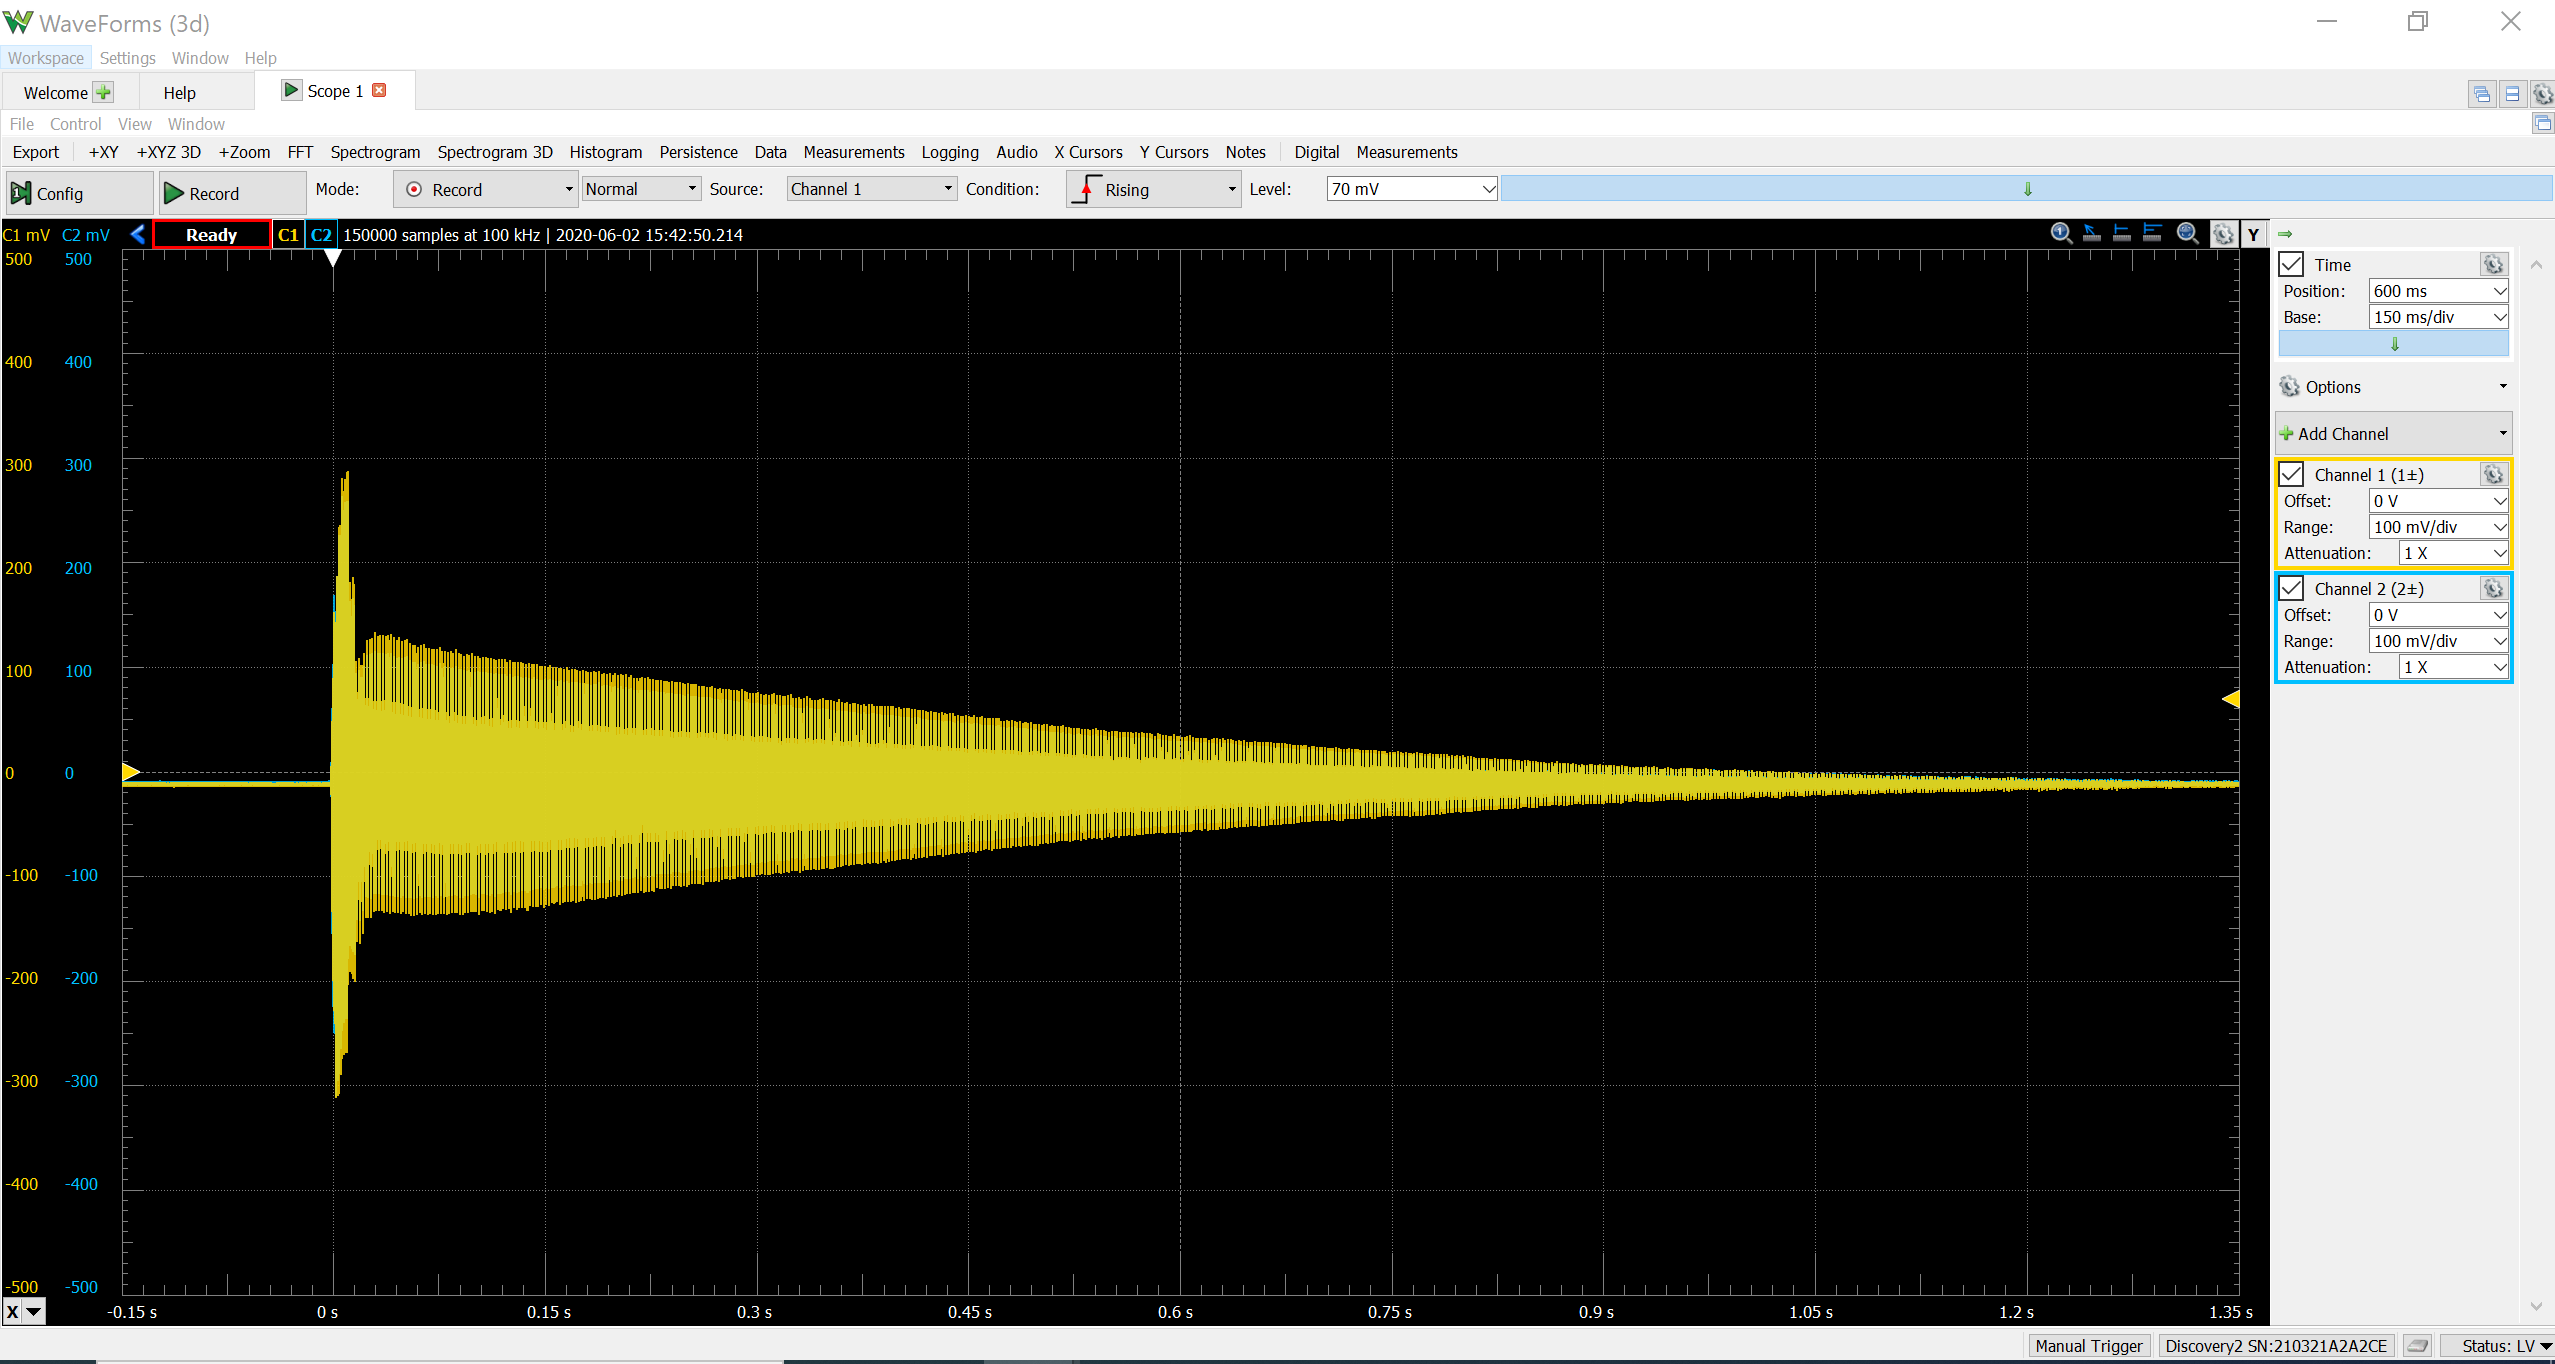The image size is (2555, 1364).
Task: Click the Config button
Action: [79, 193]
